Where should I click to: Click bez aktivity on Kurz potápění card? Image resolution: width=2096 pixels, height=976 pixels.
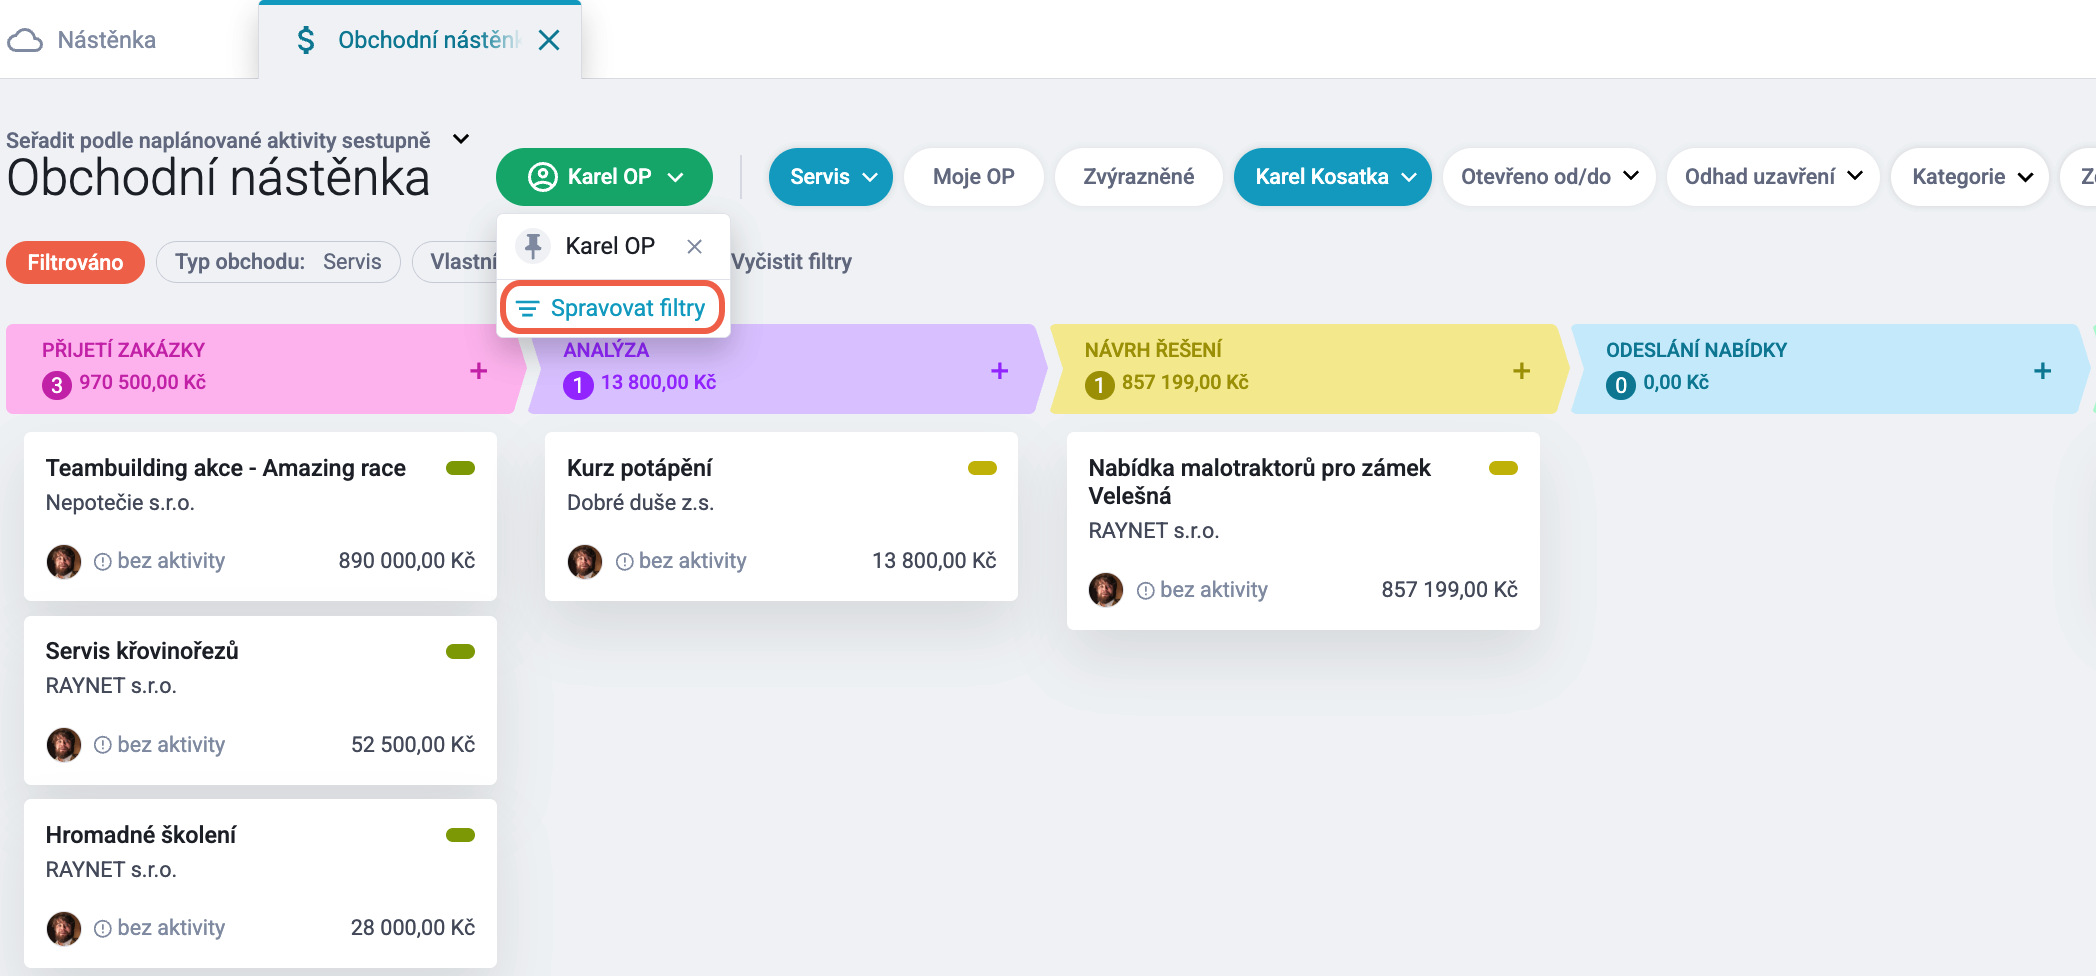[x=681, y=561]
